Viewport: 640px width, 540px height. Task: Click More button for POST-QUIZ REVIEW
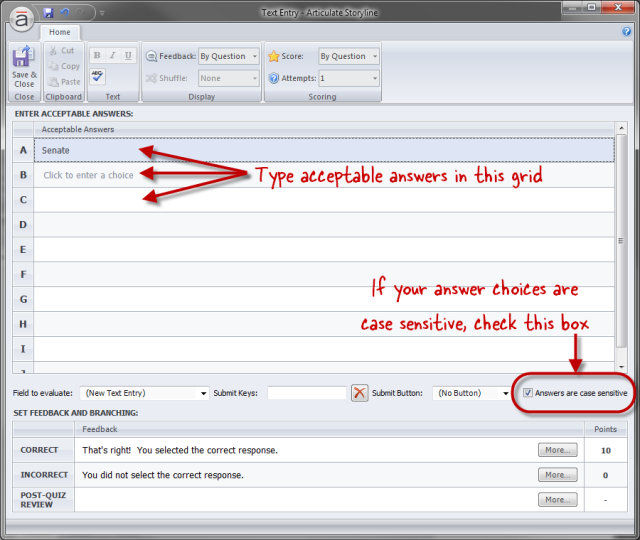(558, 500)
